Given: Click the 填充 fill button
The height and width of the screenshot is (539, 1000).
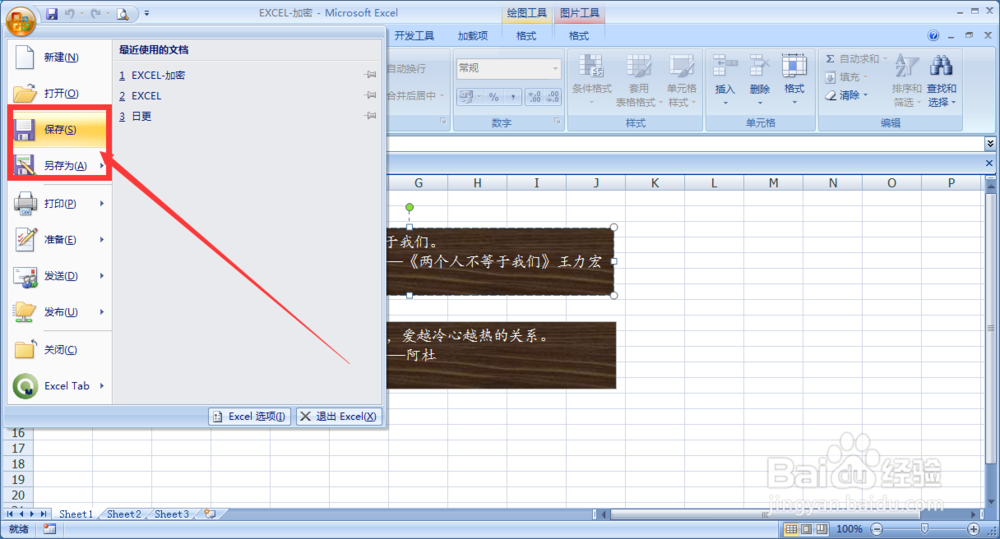Looking at the screenshot, I should [x=846, y=77].
